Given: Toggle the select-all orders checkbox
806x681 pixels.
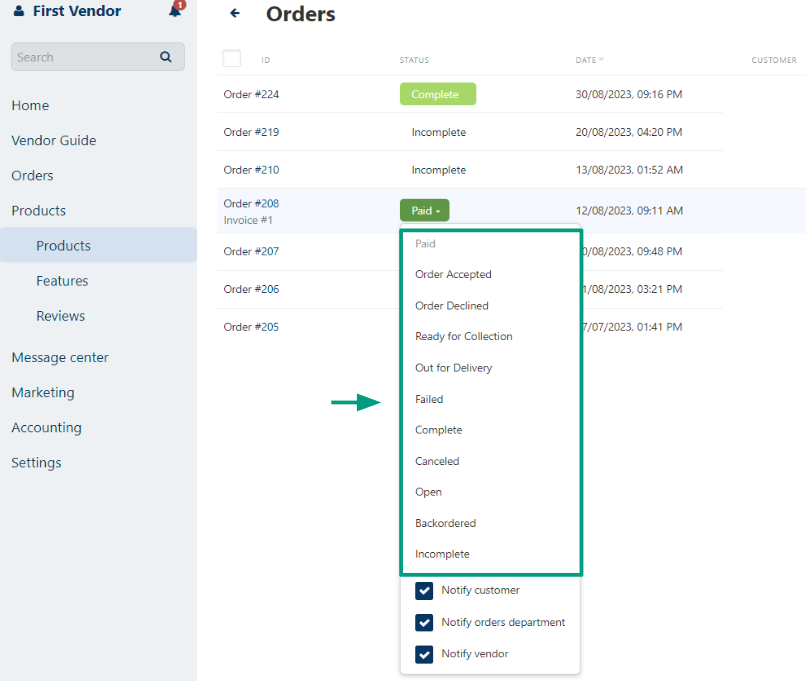Looking at the screenshot, I should [232, 58].
